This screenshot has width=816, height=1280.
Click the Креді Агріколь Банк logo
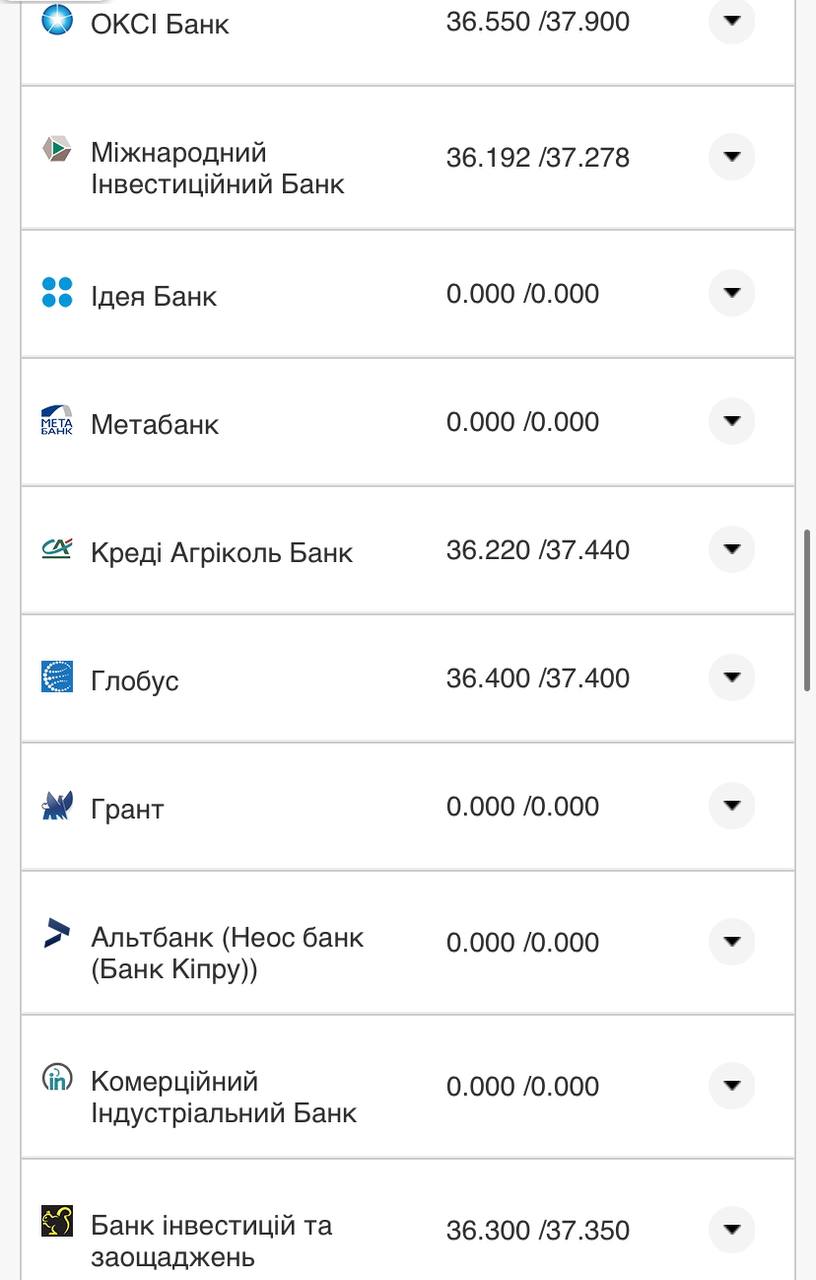tap(57, 548)
